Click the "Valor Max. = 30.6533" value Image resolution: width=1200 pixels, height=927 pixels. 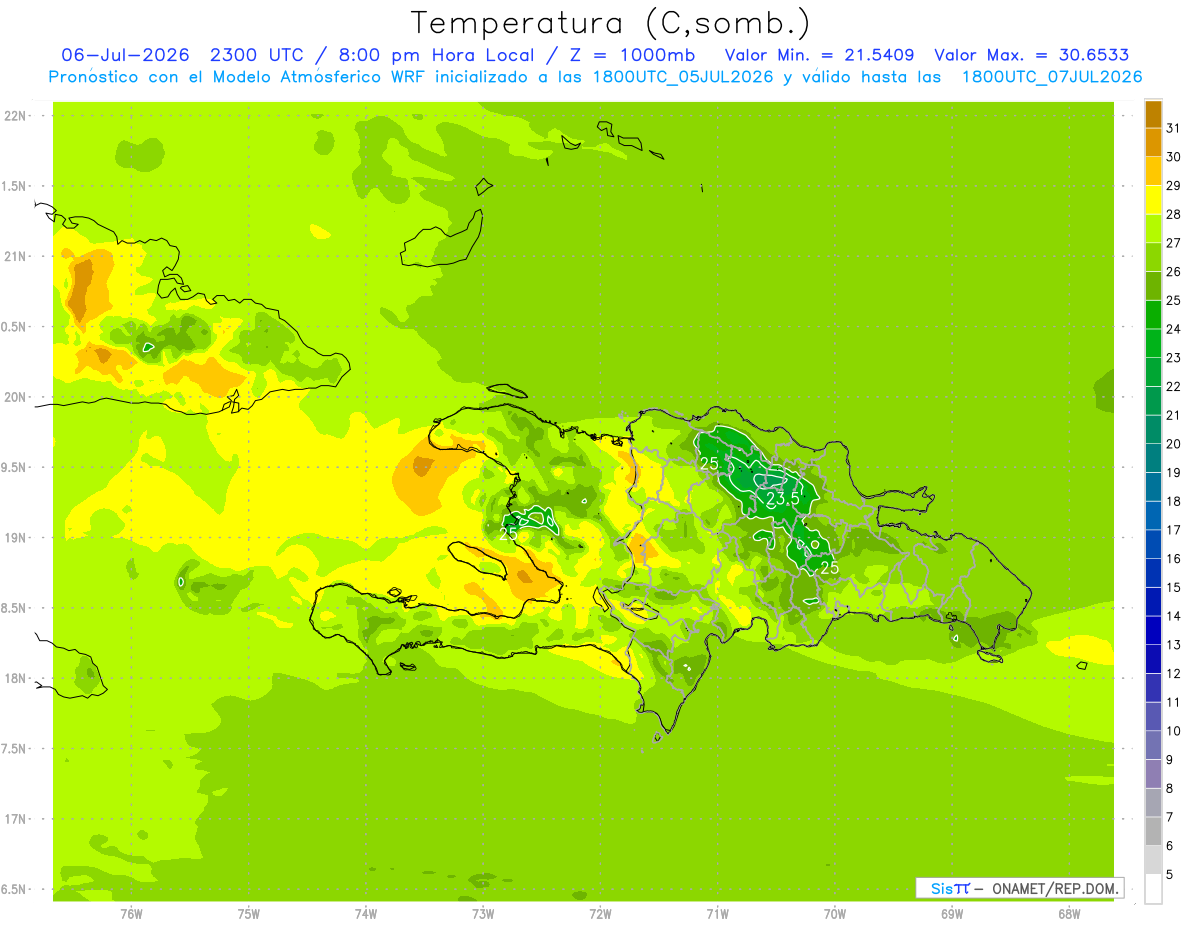coord(1031,55)
